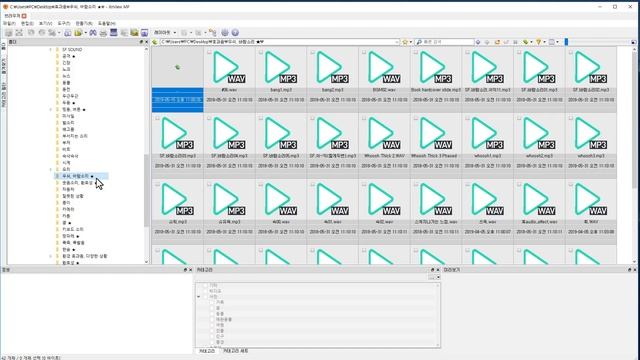Click the Rotate left toolbar icon
The width and height of the screenshot is (640, 360).
click(x=31, y=33)
